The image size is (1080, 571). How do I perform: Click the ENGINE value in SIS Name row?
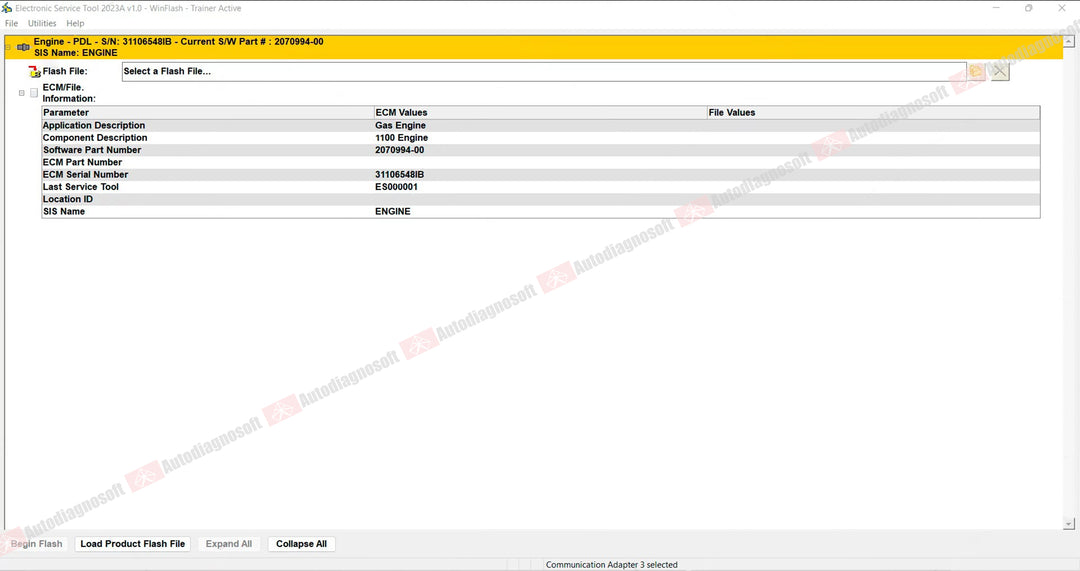point(393,212)
